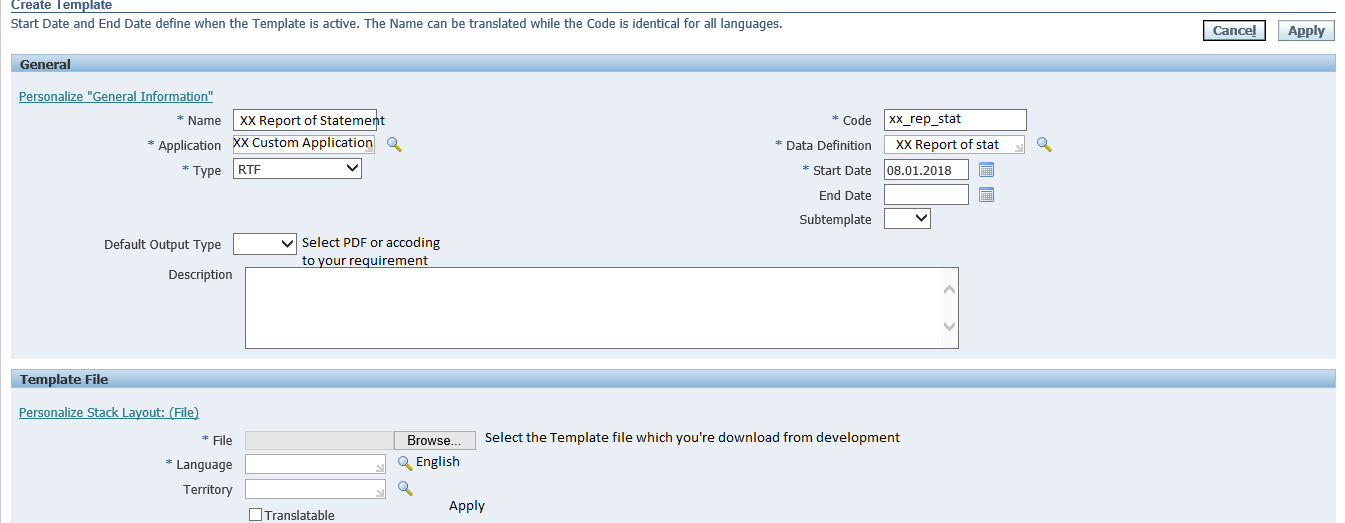Click the End Date input field
1345x523 pixels.
click(x=926, y=195)
